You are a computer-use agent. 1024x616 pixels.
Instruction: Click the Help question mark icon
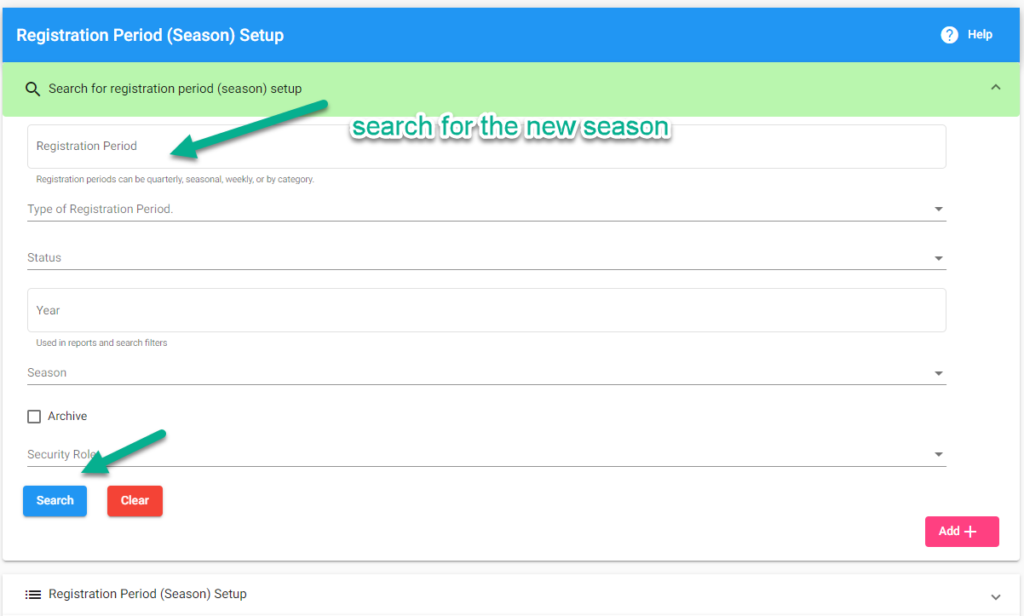949,35
